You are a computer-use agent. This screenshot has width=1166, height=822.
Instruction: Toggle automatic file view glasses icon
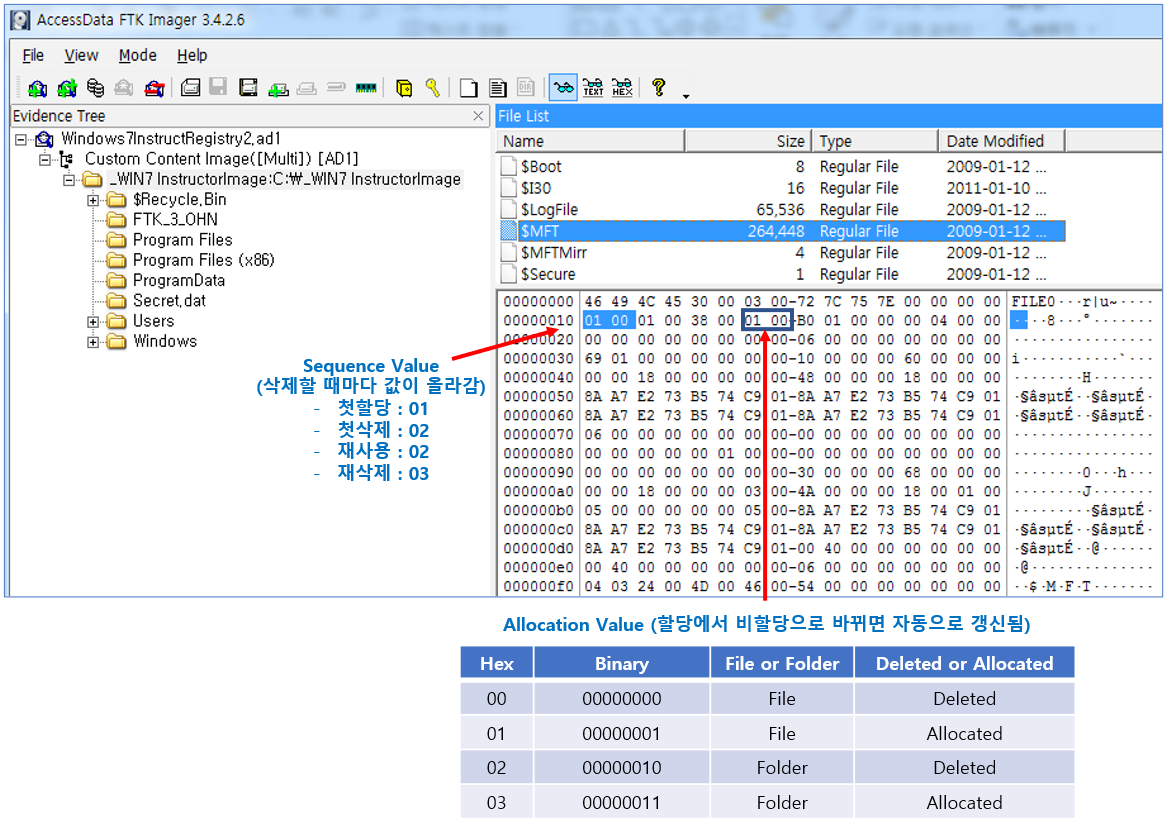pyautogui.click(x=563, y=88)
